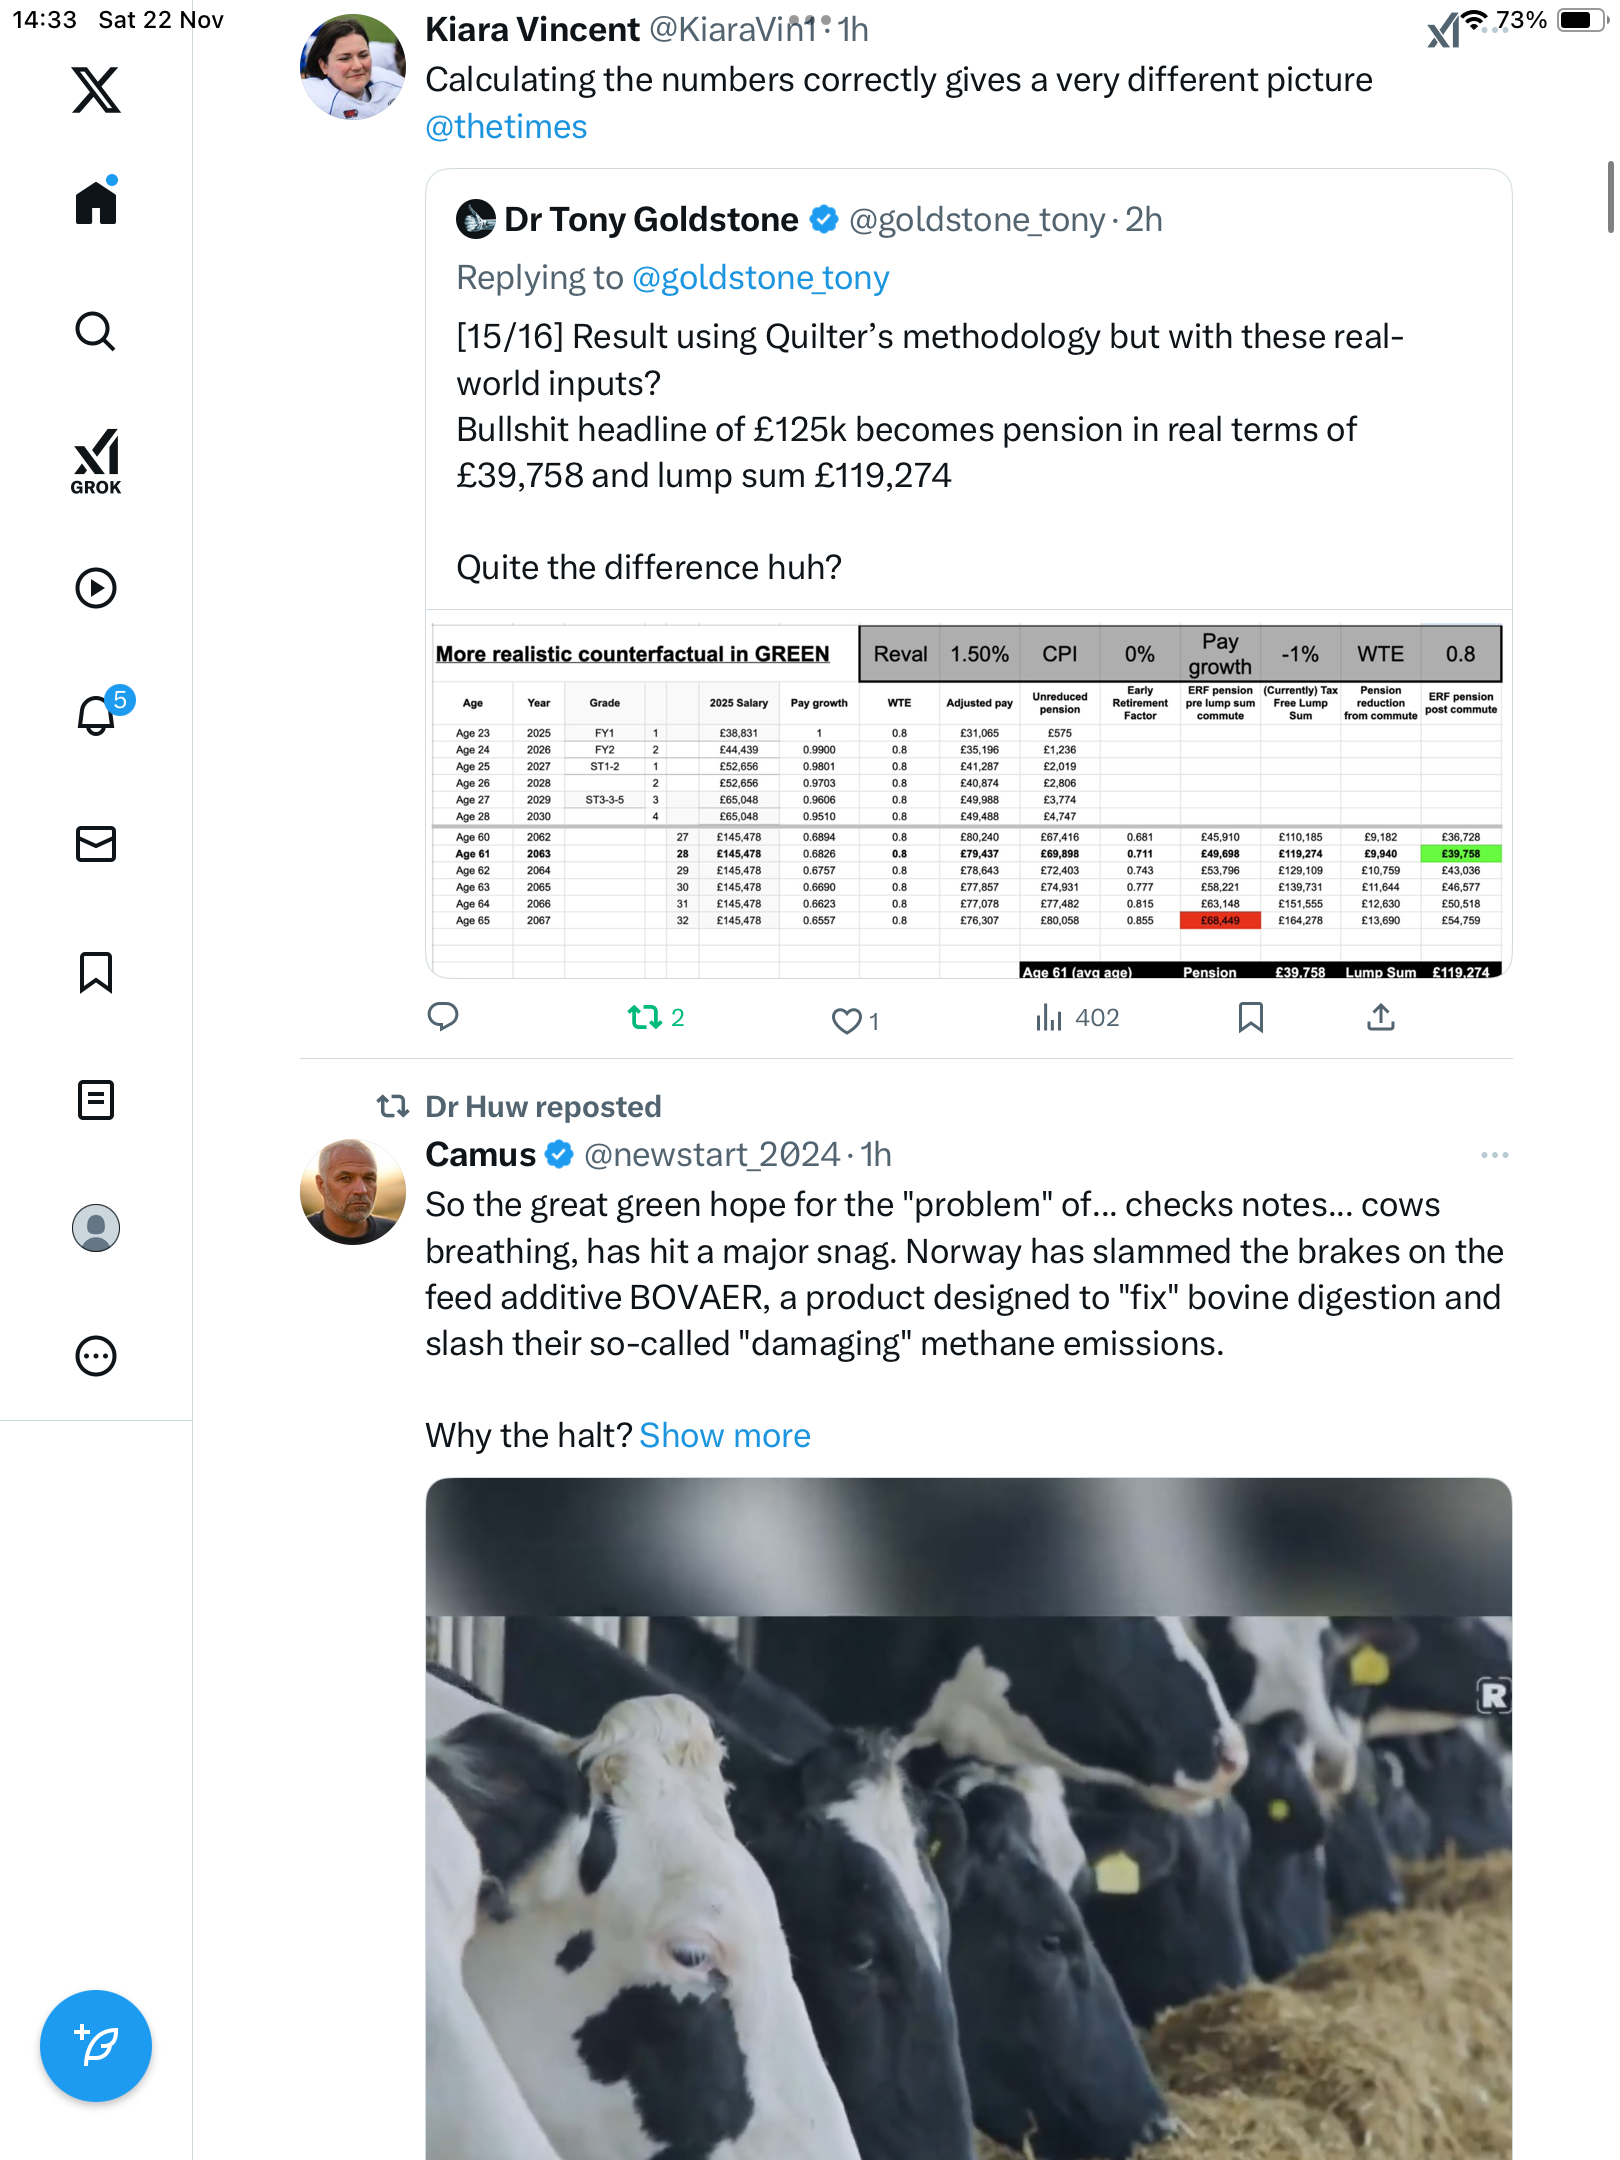Like Kiara Vincent's post
The width and height of the screenshot is (1620, 2160).
tap(846, 1020)
